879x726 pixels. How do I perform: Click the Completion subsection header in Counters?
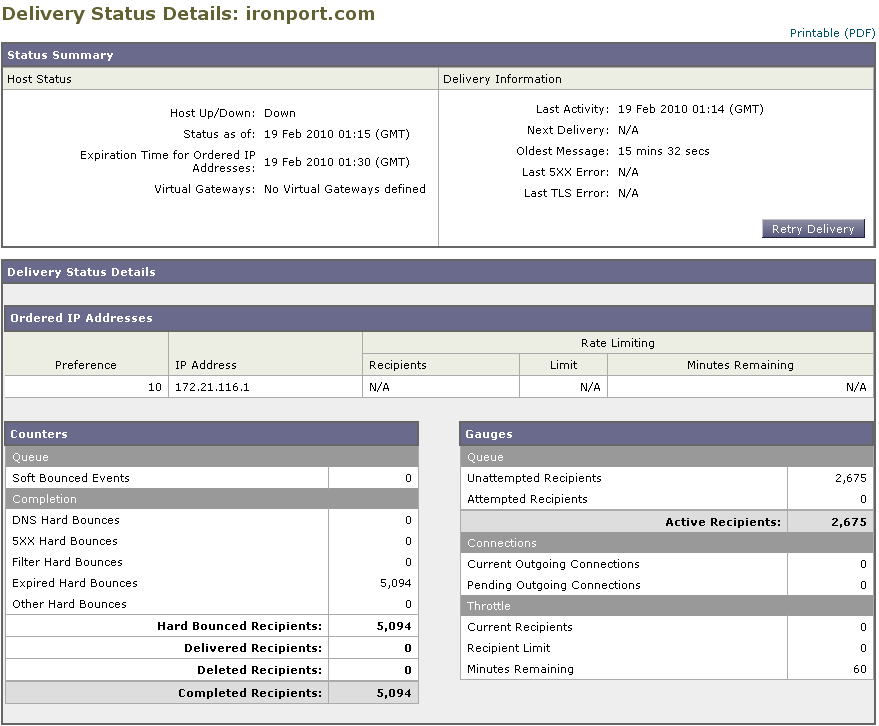(x=212, y=499)
